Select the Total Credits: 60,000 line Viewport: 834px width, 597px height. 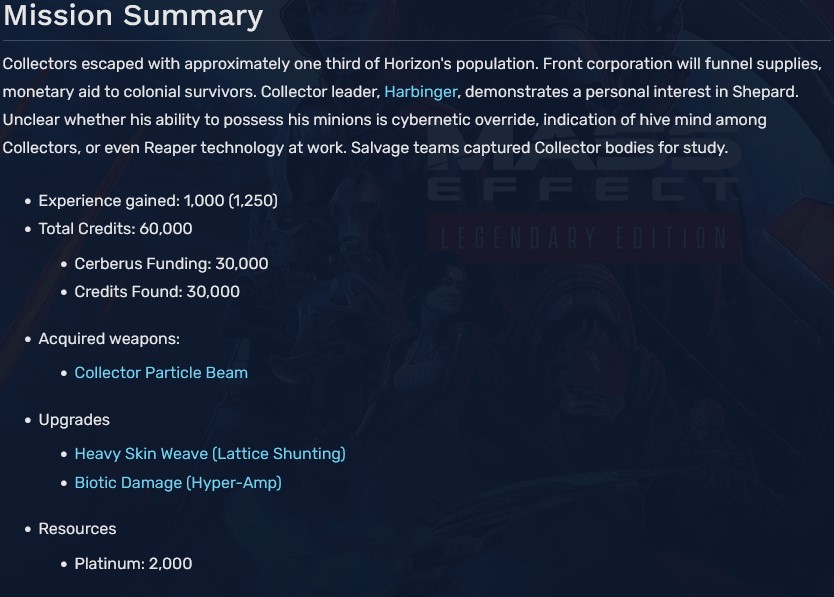pyautogui.click(x=115, y=229)
